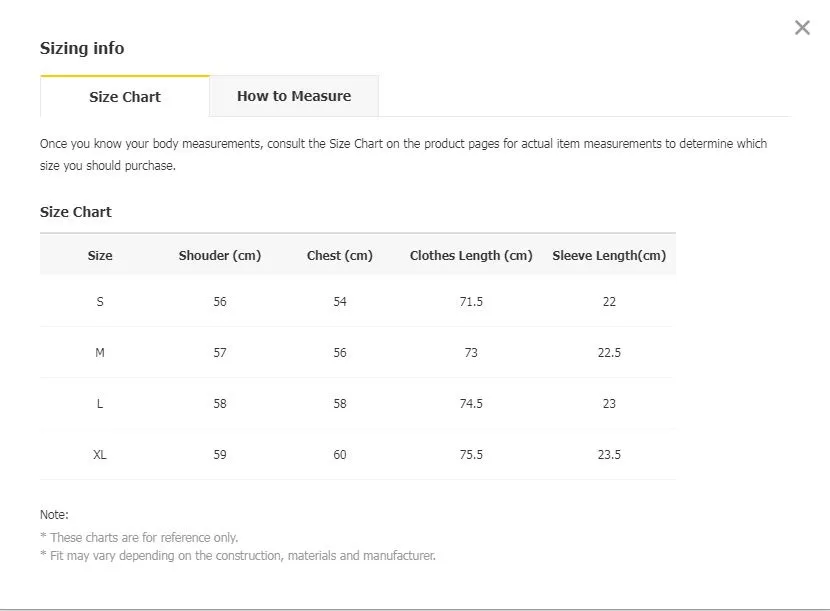This screenshot has width=830, height=611.
Task: Click the Clothes Length (cm) header
Action: point(471,255)
